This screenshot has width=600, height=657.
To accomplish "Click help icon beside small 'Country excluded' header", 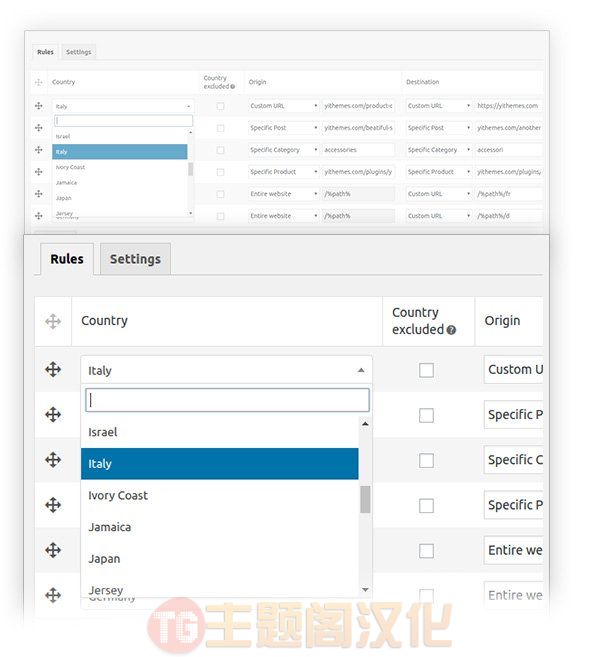I will (x=233, y=87).
